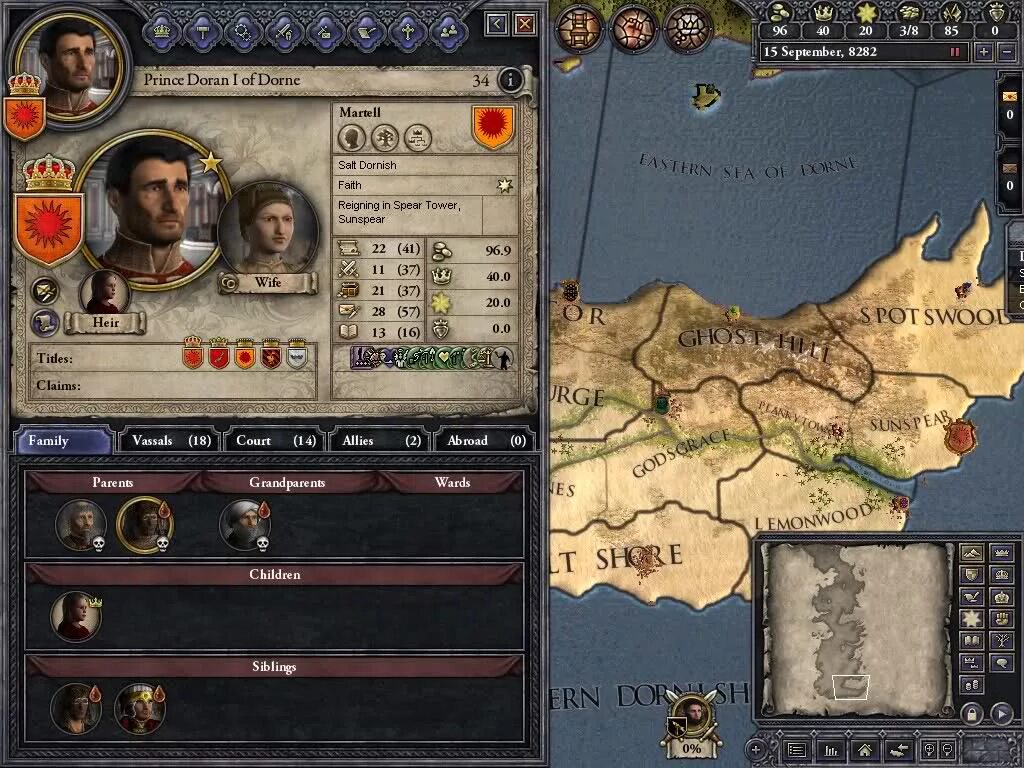Toggle the outliner list button

click(797, 750)
